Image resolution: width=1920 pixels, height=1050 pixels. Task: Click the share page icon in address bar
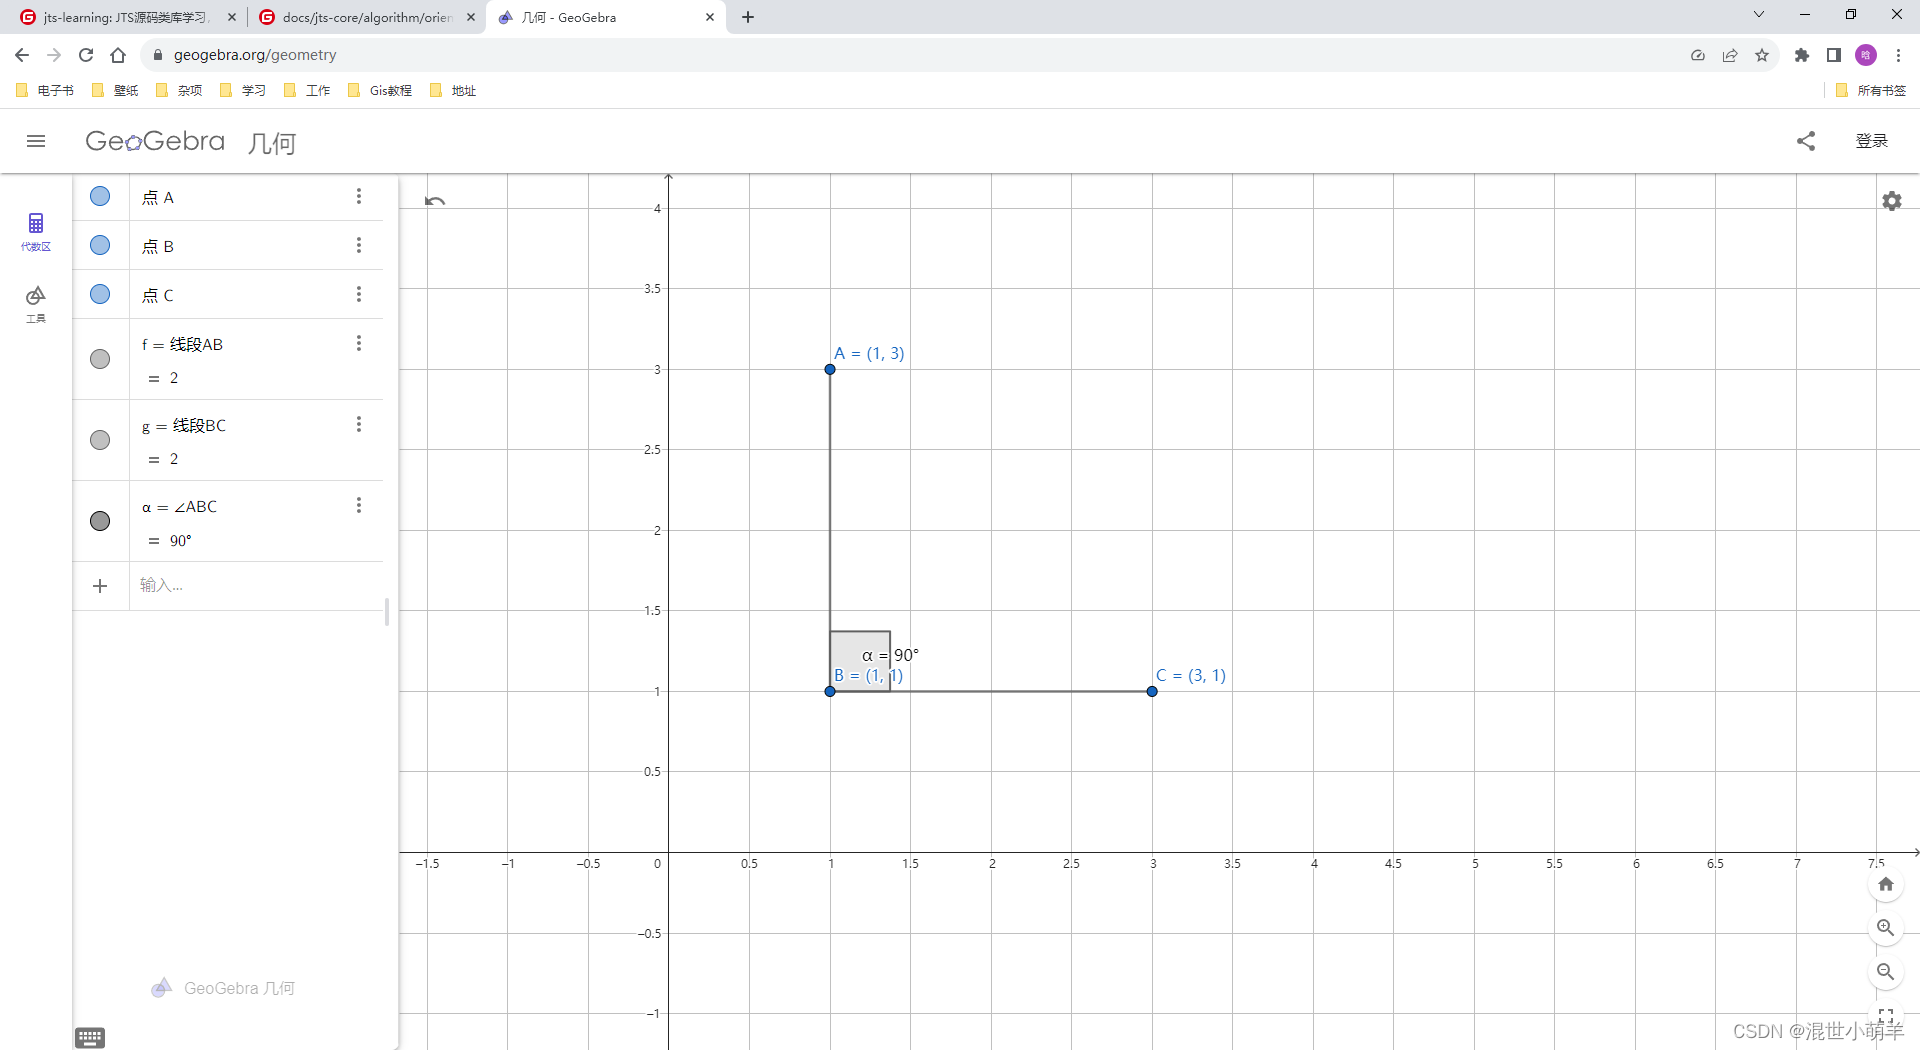click(x=1730, y=55)
